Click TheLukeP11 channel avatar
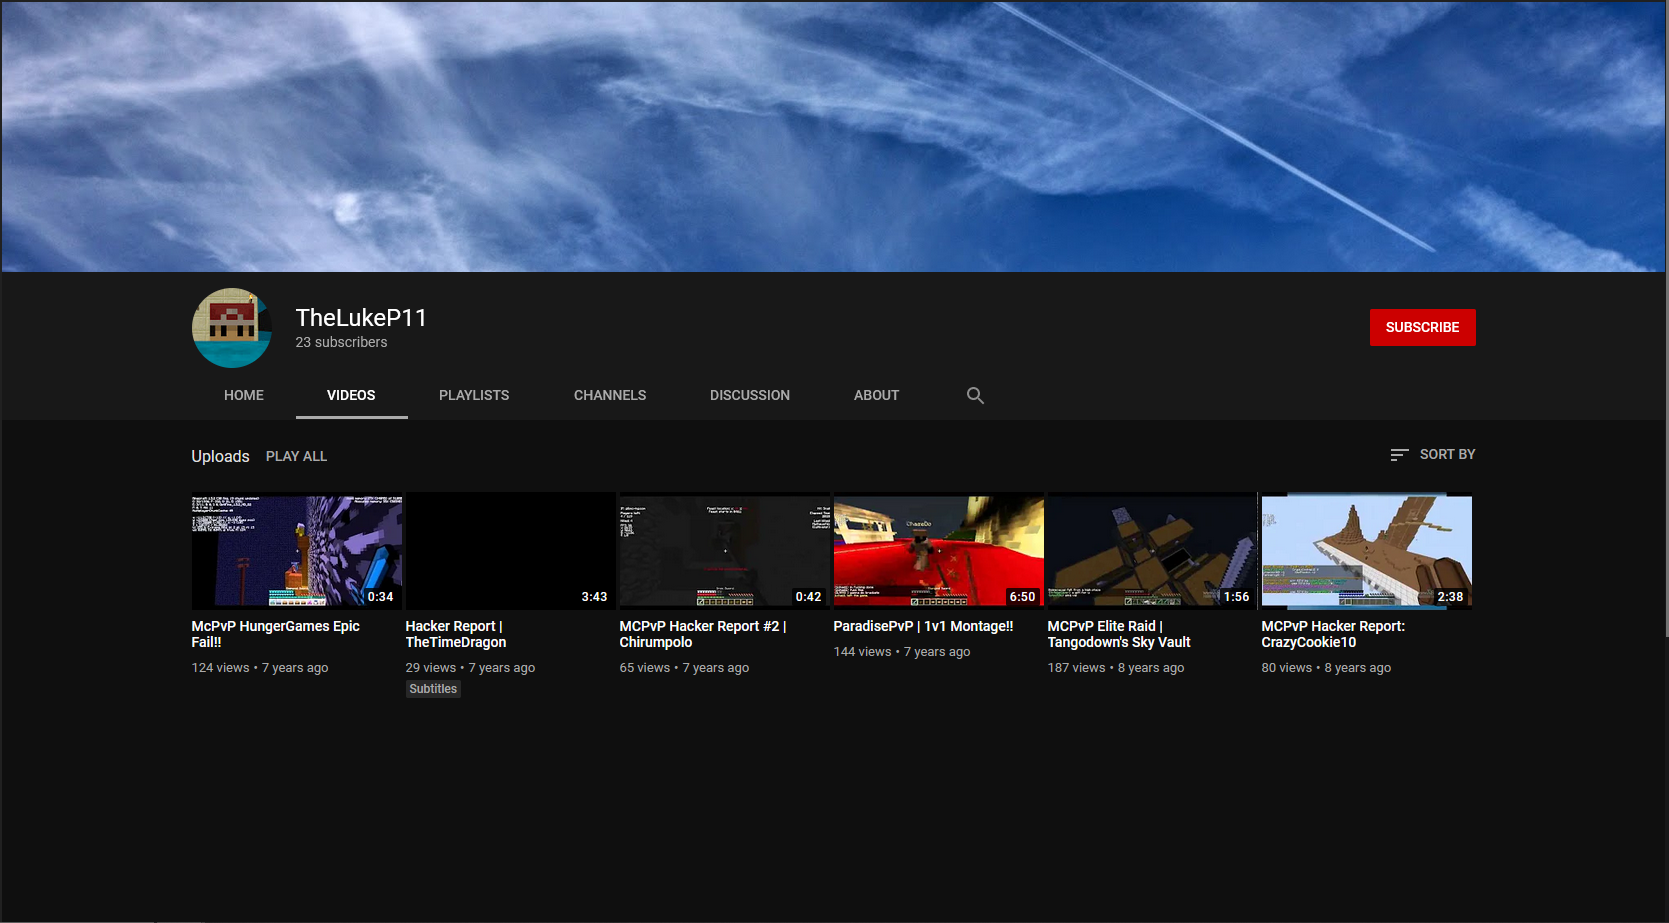The image size is (1669, 923). tap(232, 328)
